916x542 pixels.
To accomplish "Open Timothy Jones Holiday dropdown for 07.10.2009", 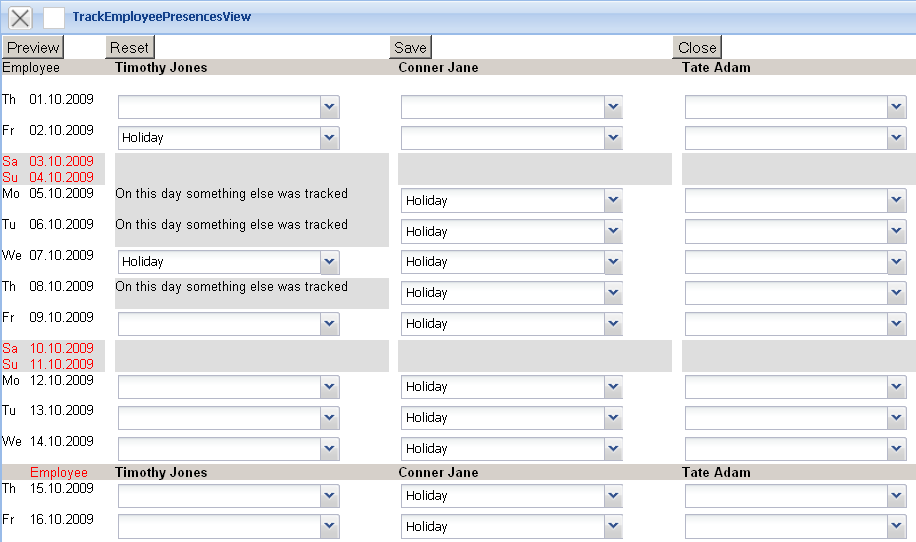I will (329, 262).
